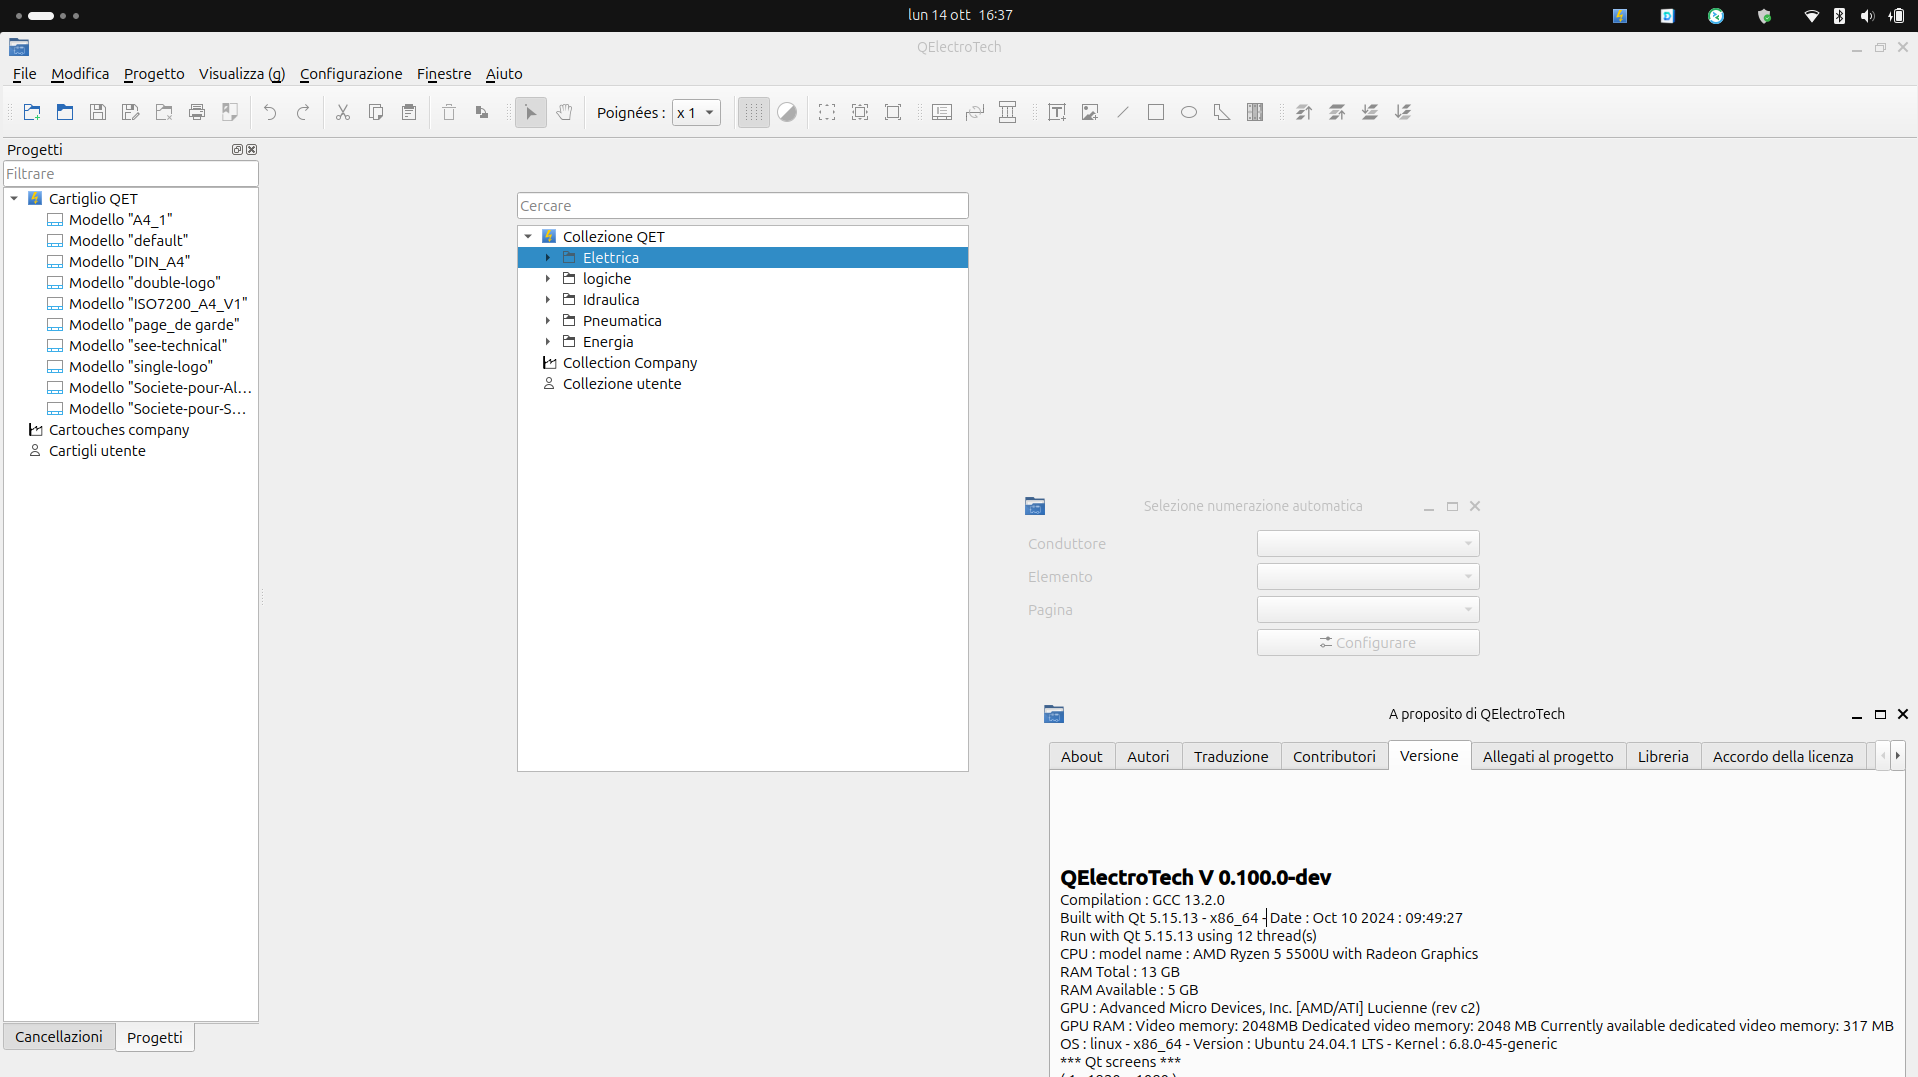Click the Cercare search field
This screenshot has height=1077, width=1918.
pos(742,206)
